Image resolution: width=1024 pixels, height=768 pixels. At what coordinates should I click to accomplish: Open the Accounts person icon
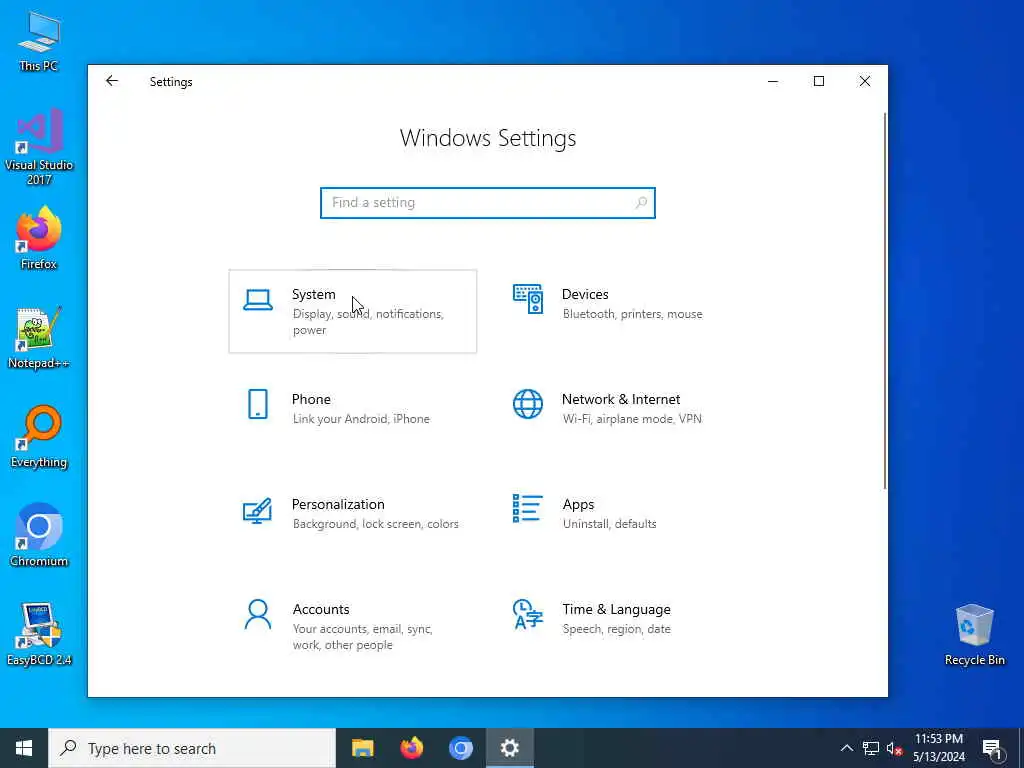(x=258, y=614)
